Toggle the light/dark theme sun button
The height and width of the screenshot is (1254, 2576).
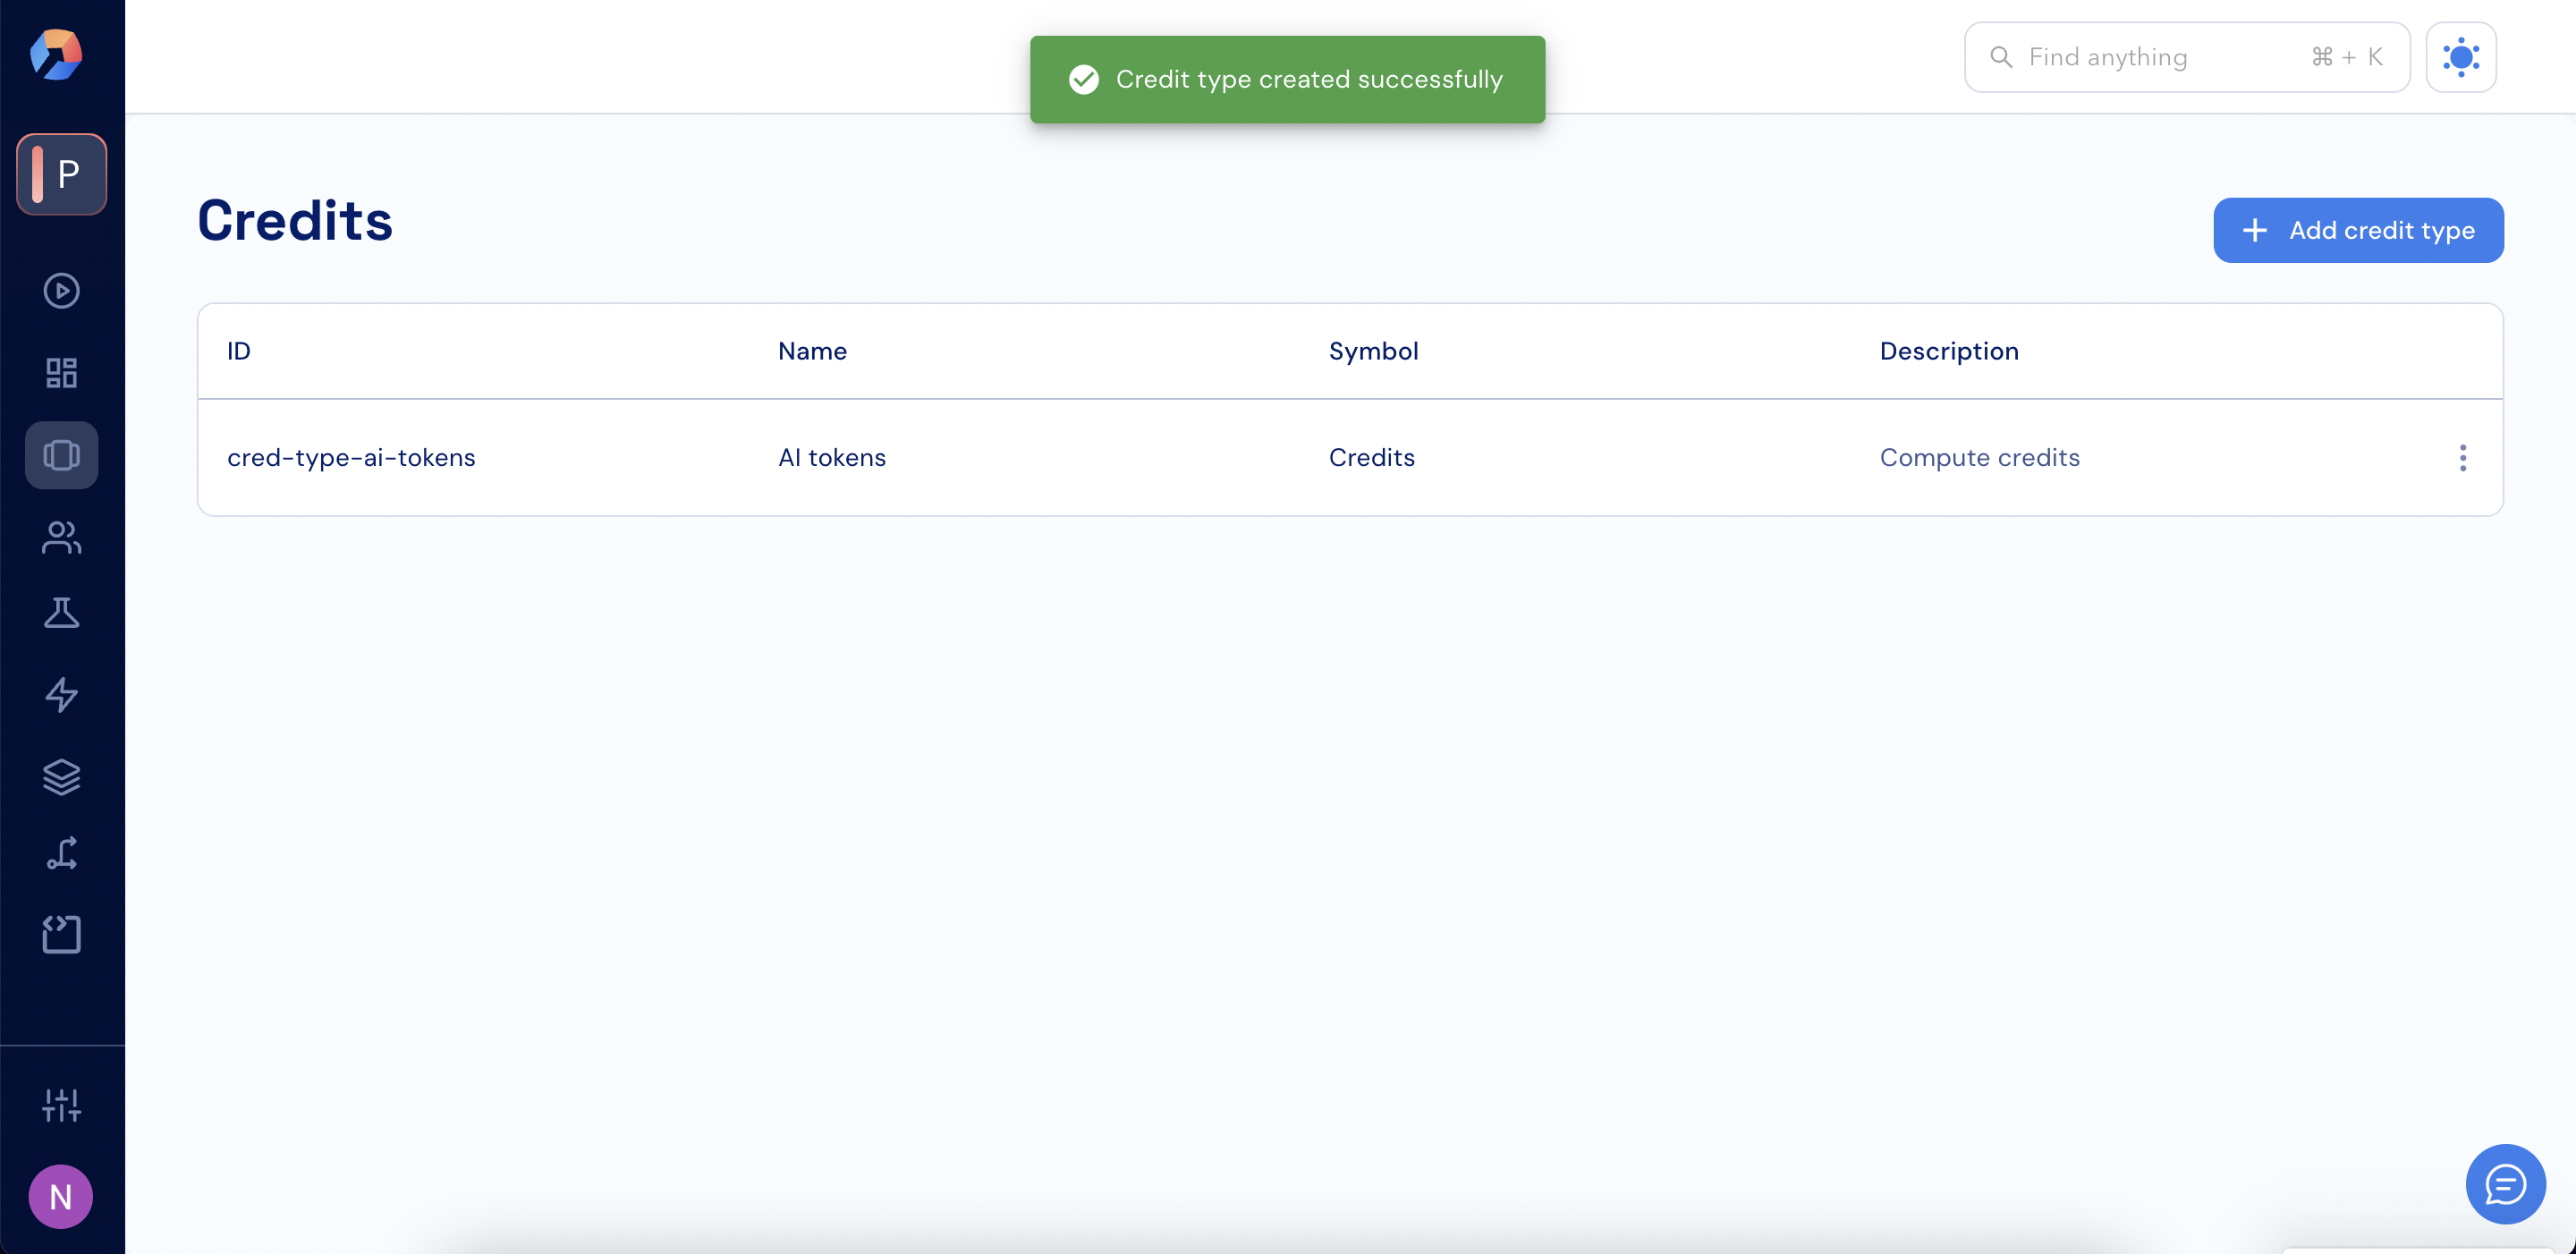click(x=2460, y=57)
